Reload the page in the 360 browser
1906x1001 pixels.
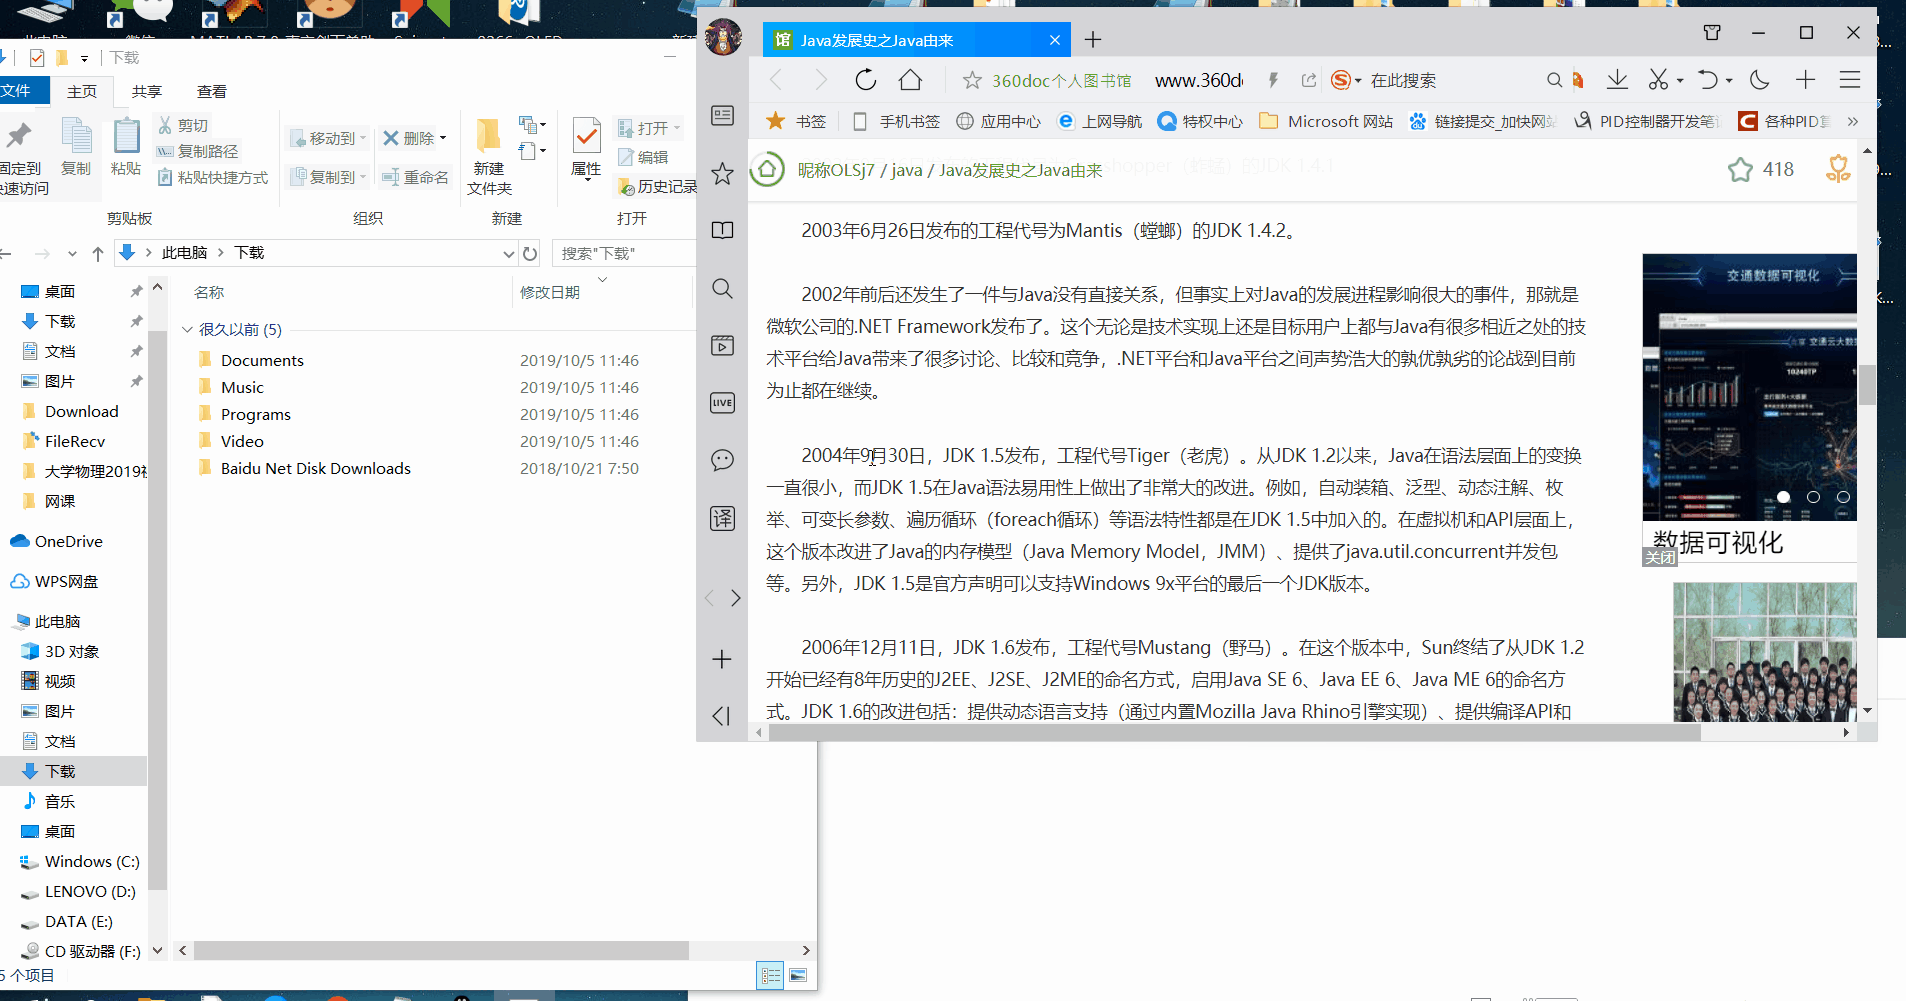click(x=866, y=80)
